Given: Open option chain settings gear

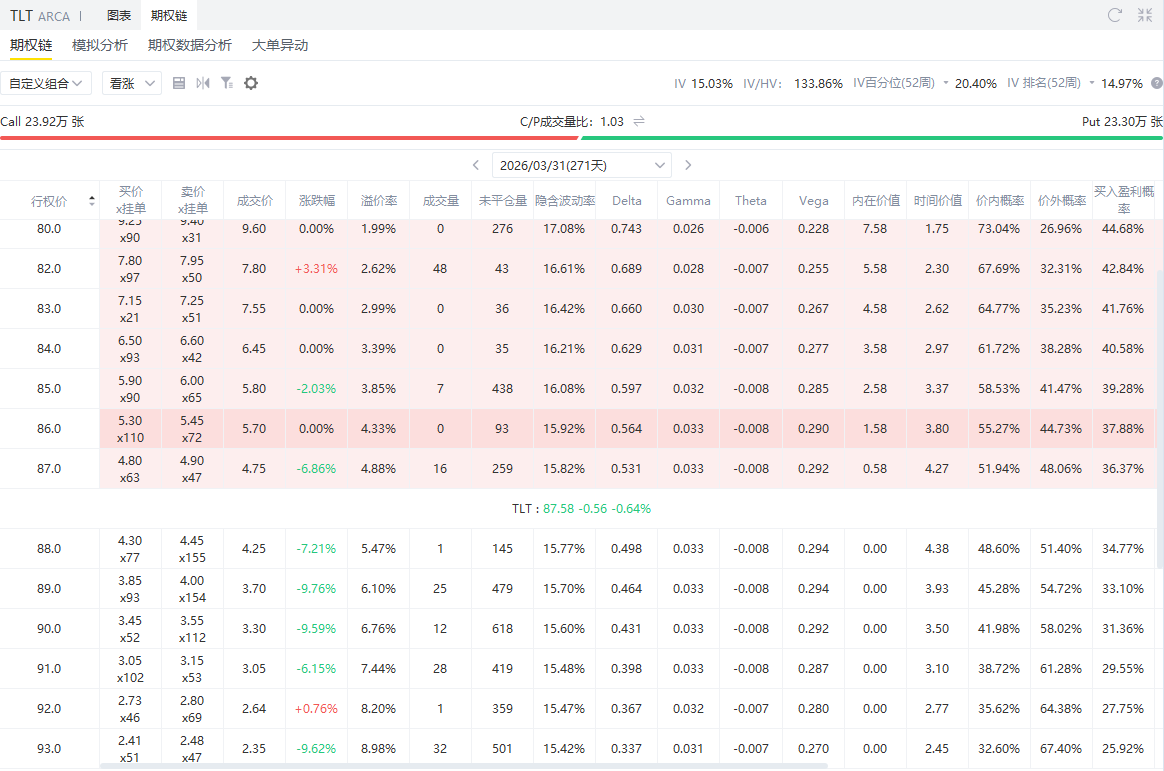Looking at the screenshot, I should tap(251, 83).
